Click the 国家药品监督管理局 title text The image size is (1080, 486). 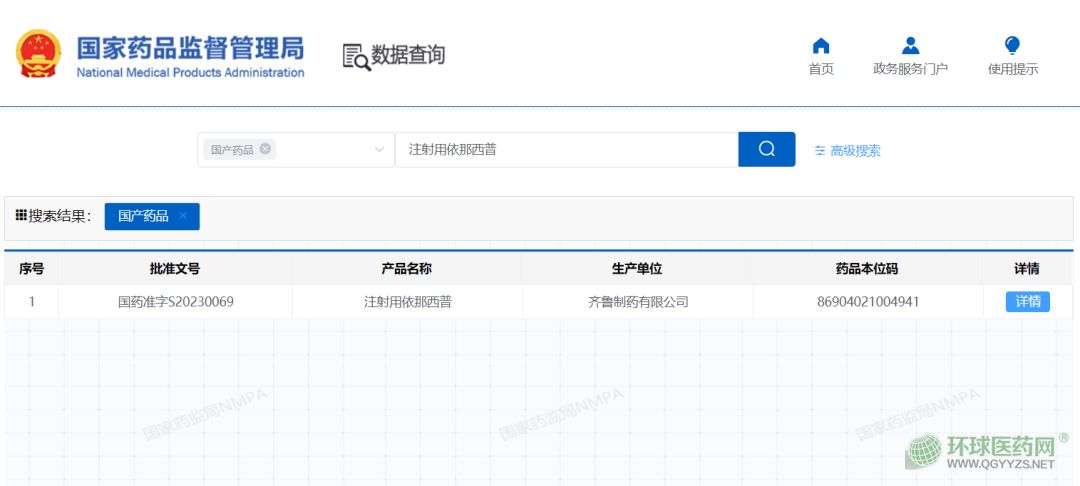190,48
